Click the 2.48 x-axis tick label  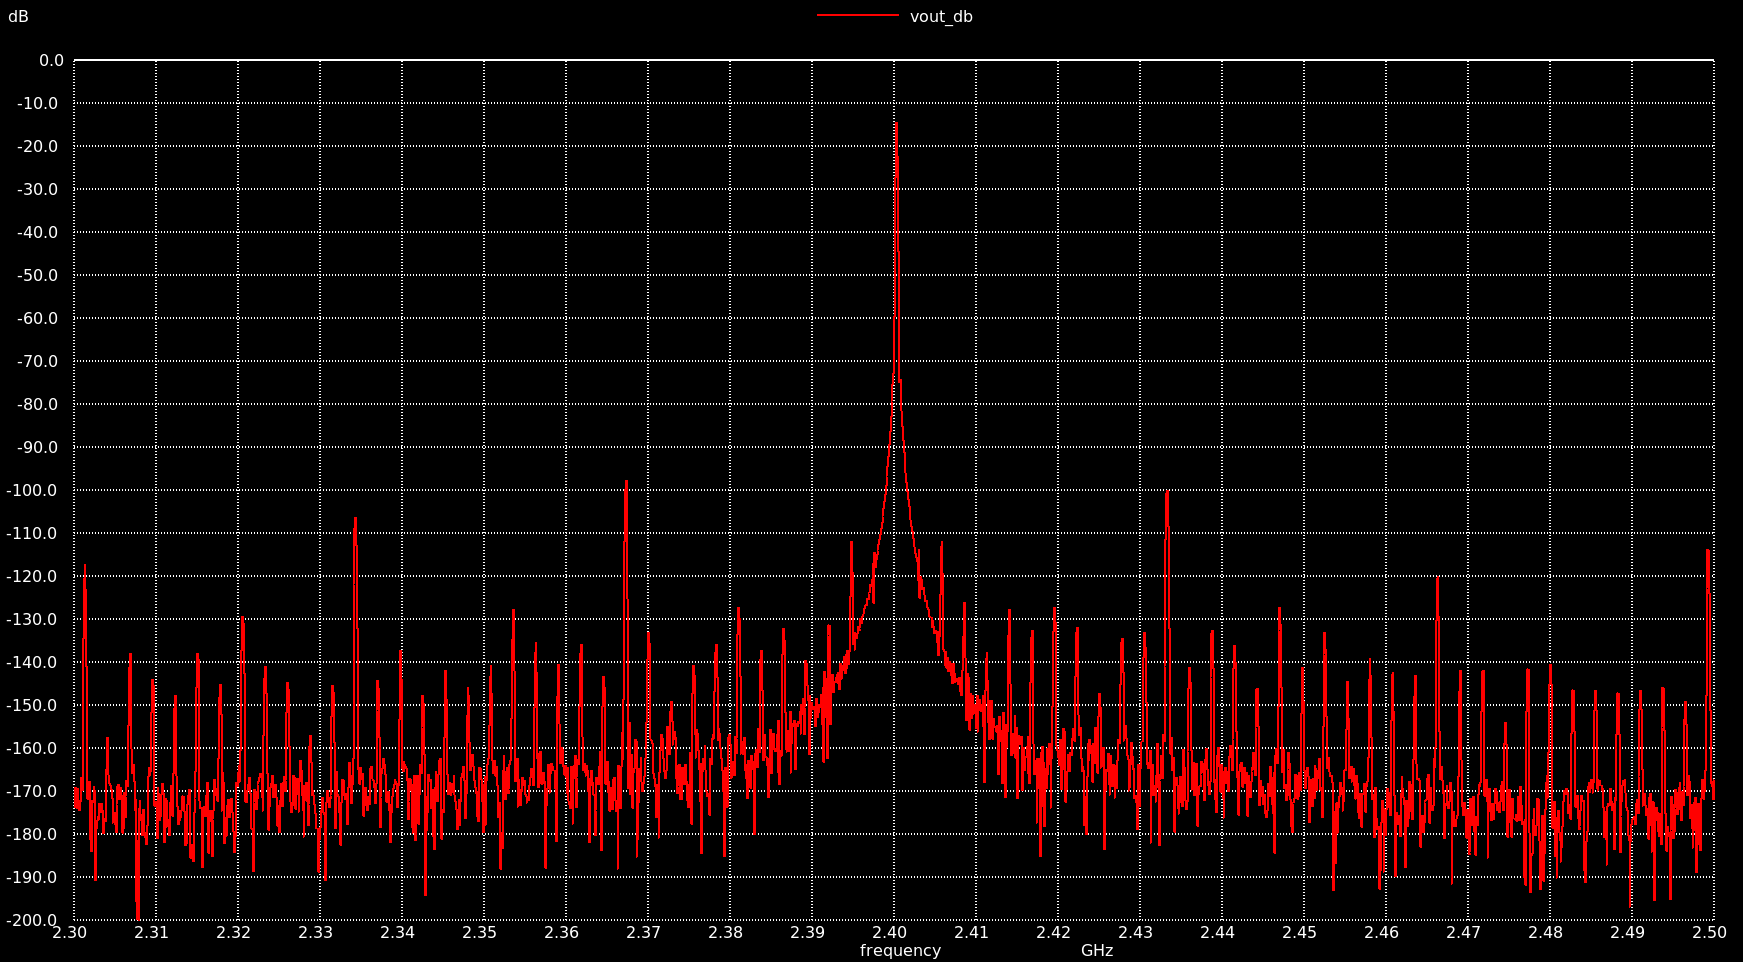click(x=1546, y=933)
